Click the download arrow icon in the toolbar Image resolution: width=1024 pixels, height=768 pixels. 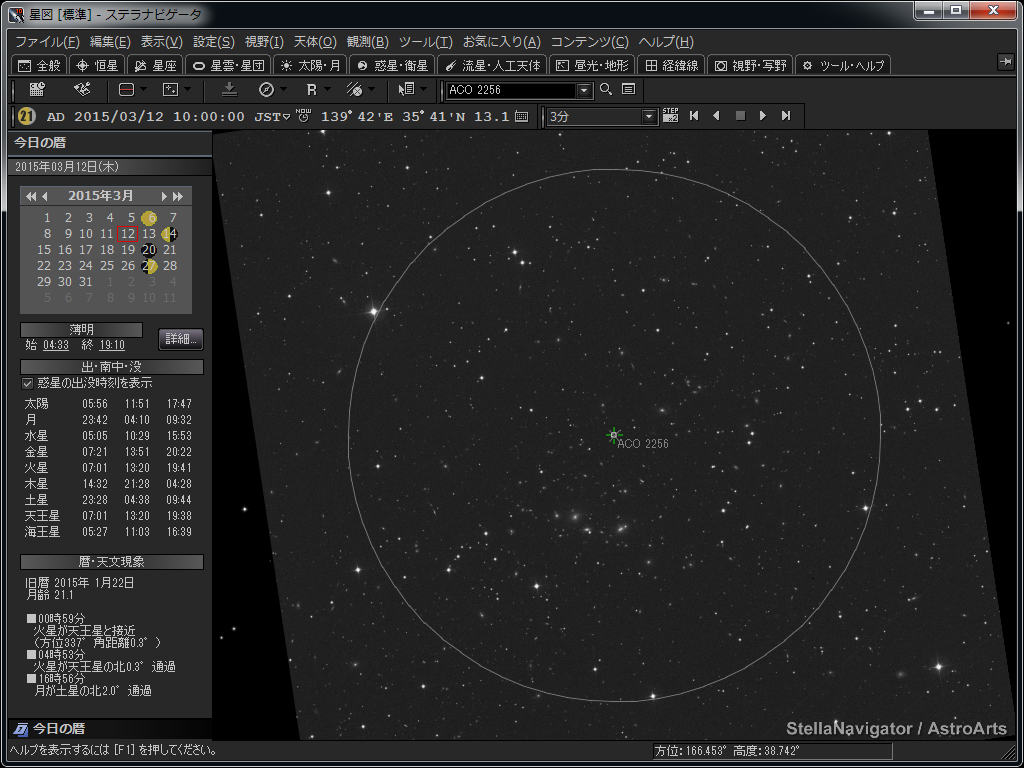229,90
